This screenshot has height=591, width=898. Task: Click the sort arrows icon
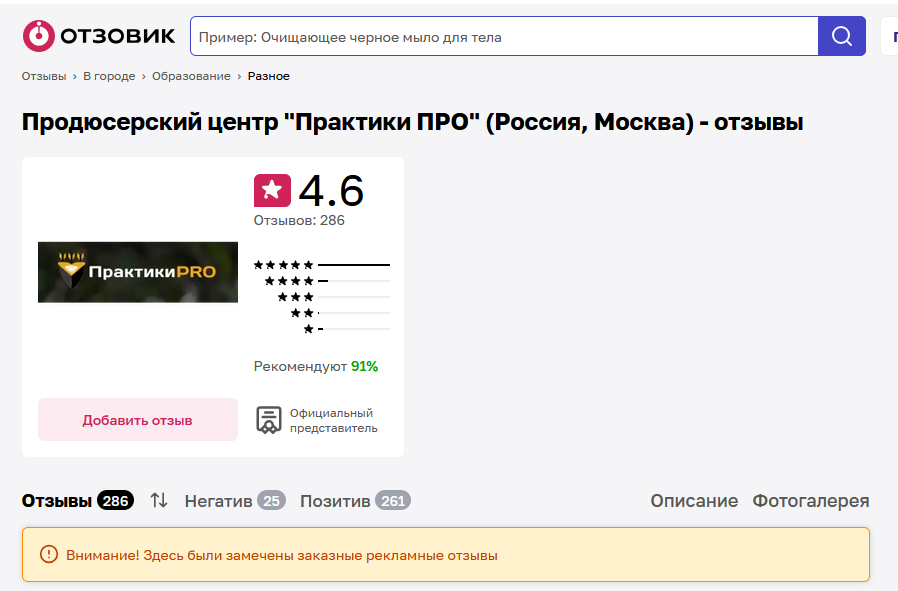(x=159, y=501)
